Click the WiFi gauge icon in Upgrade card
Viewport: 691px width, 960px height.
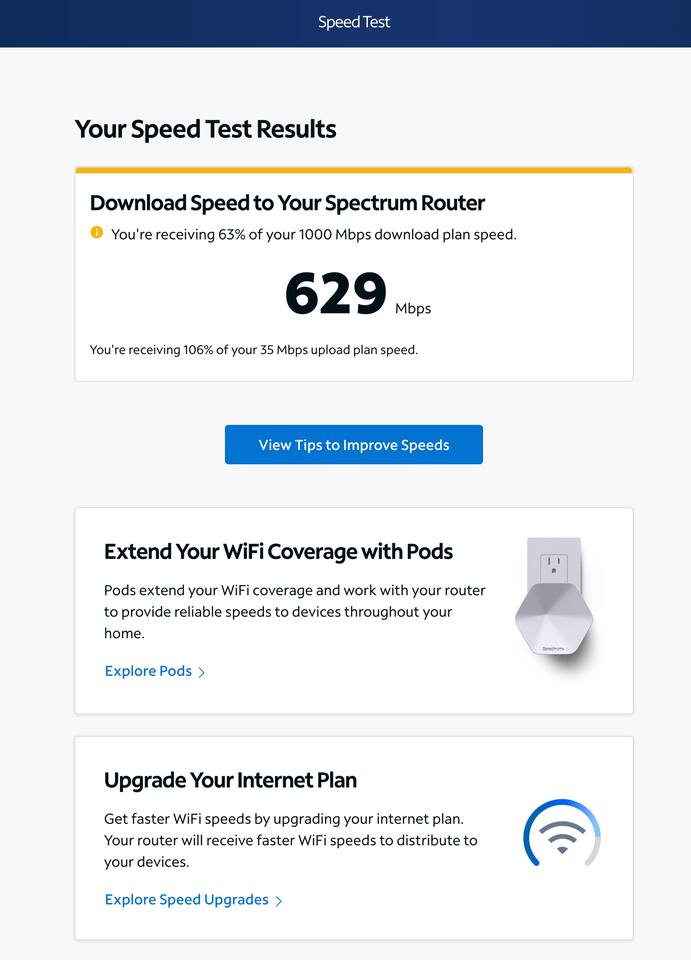pos(562,834)
